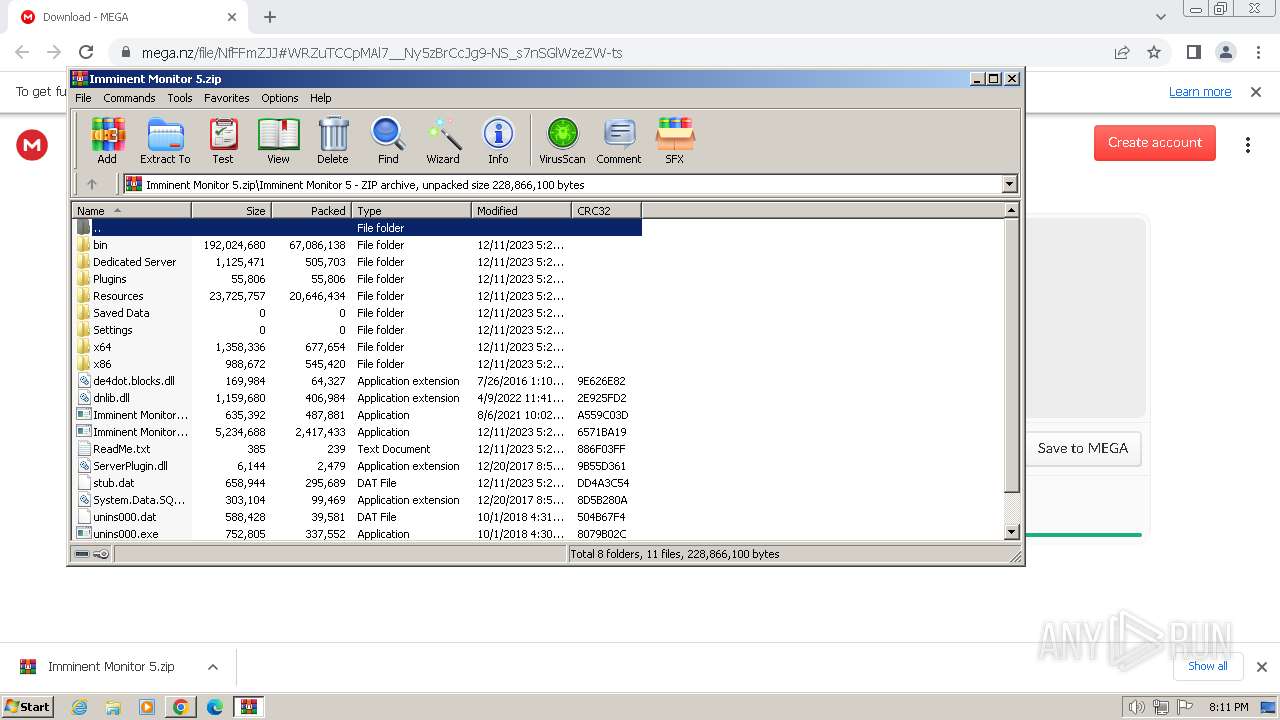Follow the Learn more link

1200,92
